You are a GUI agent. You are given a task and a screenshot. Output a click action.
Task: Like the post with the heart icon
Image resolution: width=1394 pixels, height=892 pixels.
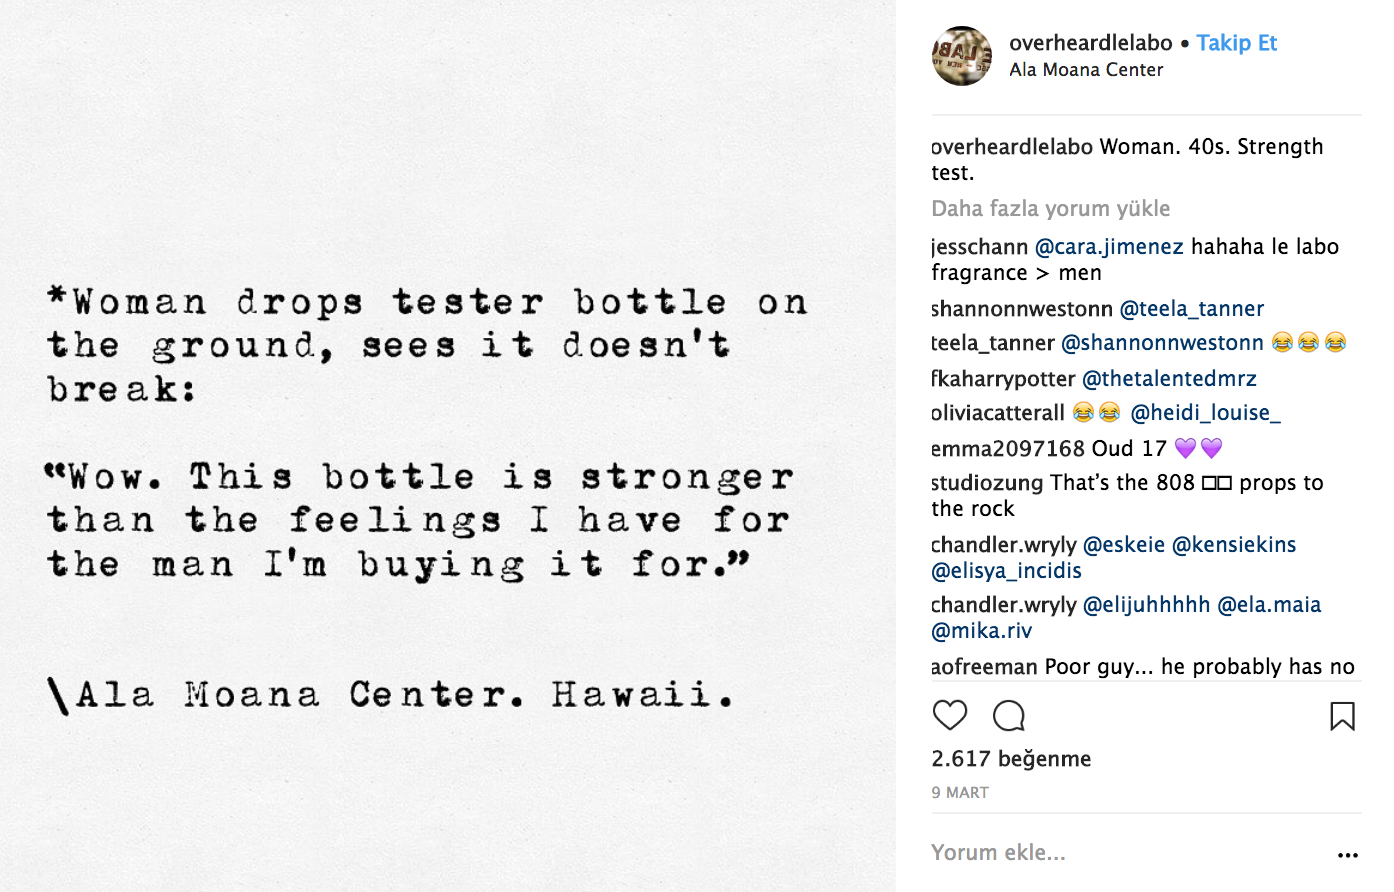(950, 716)
